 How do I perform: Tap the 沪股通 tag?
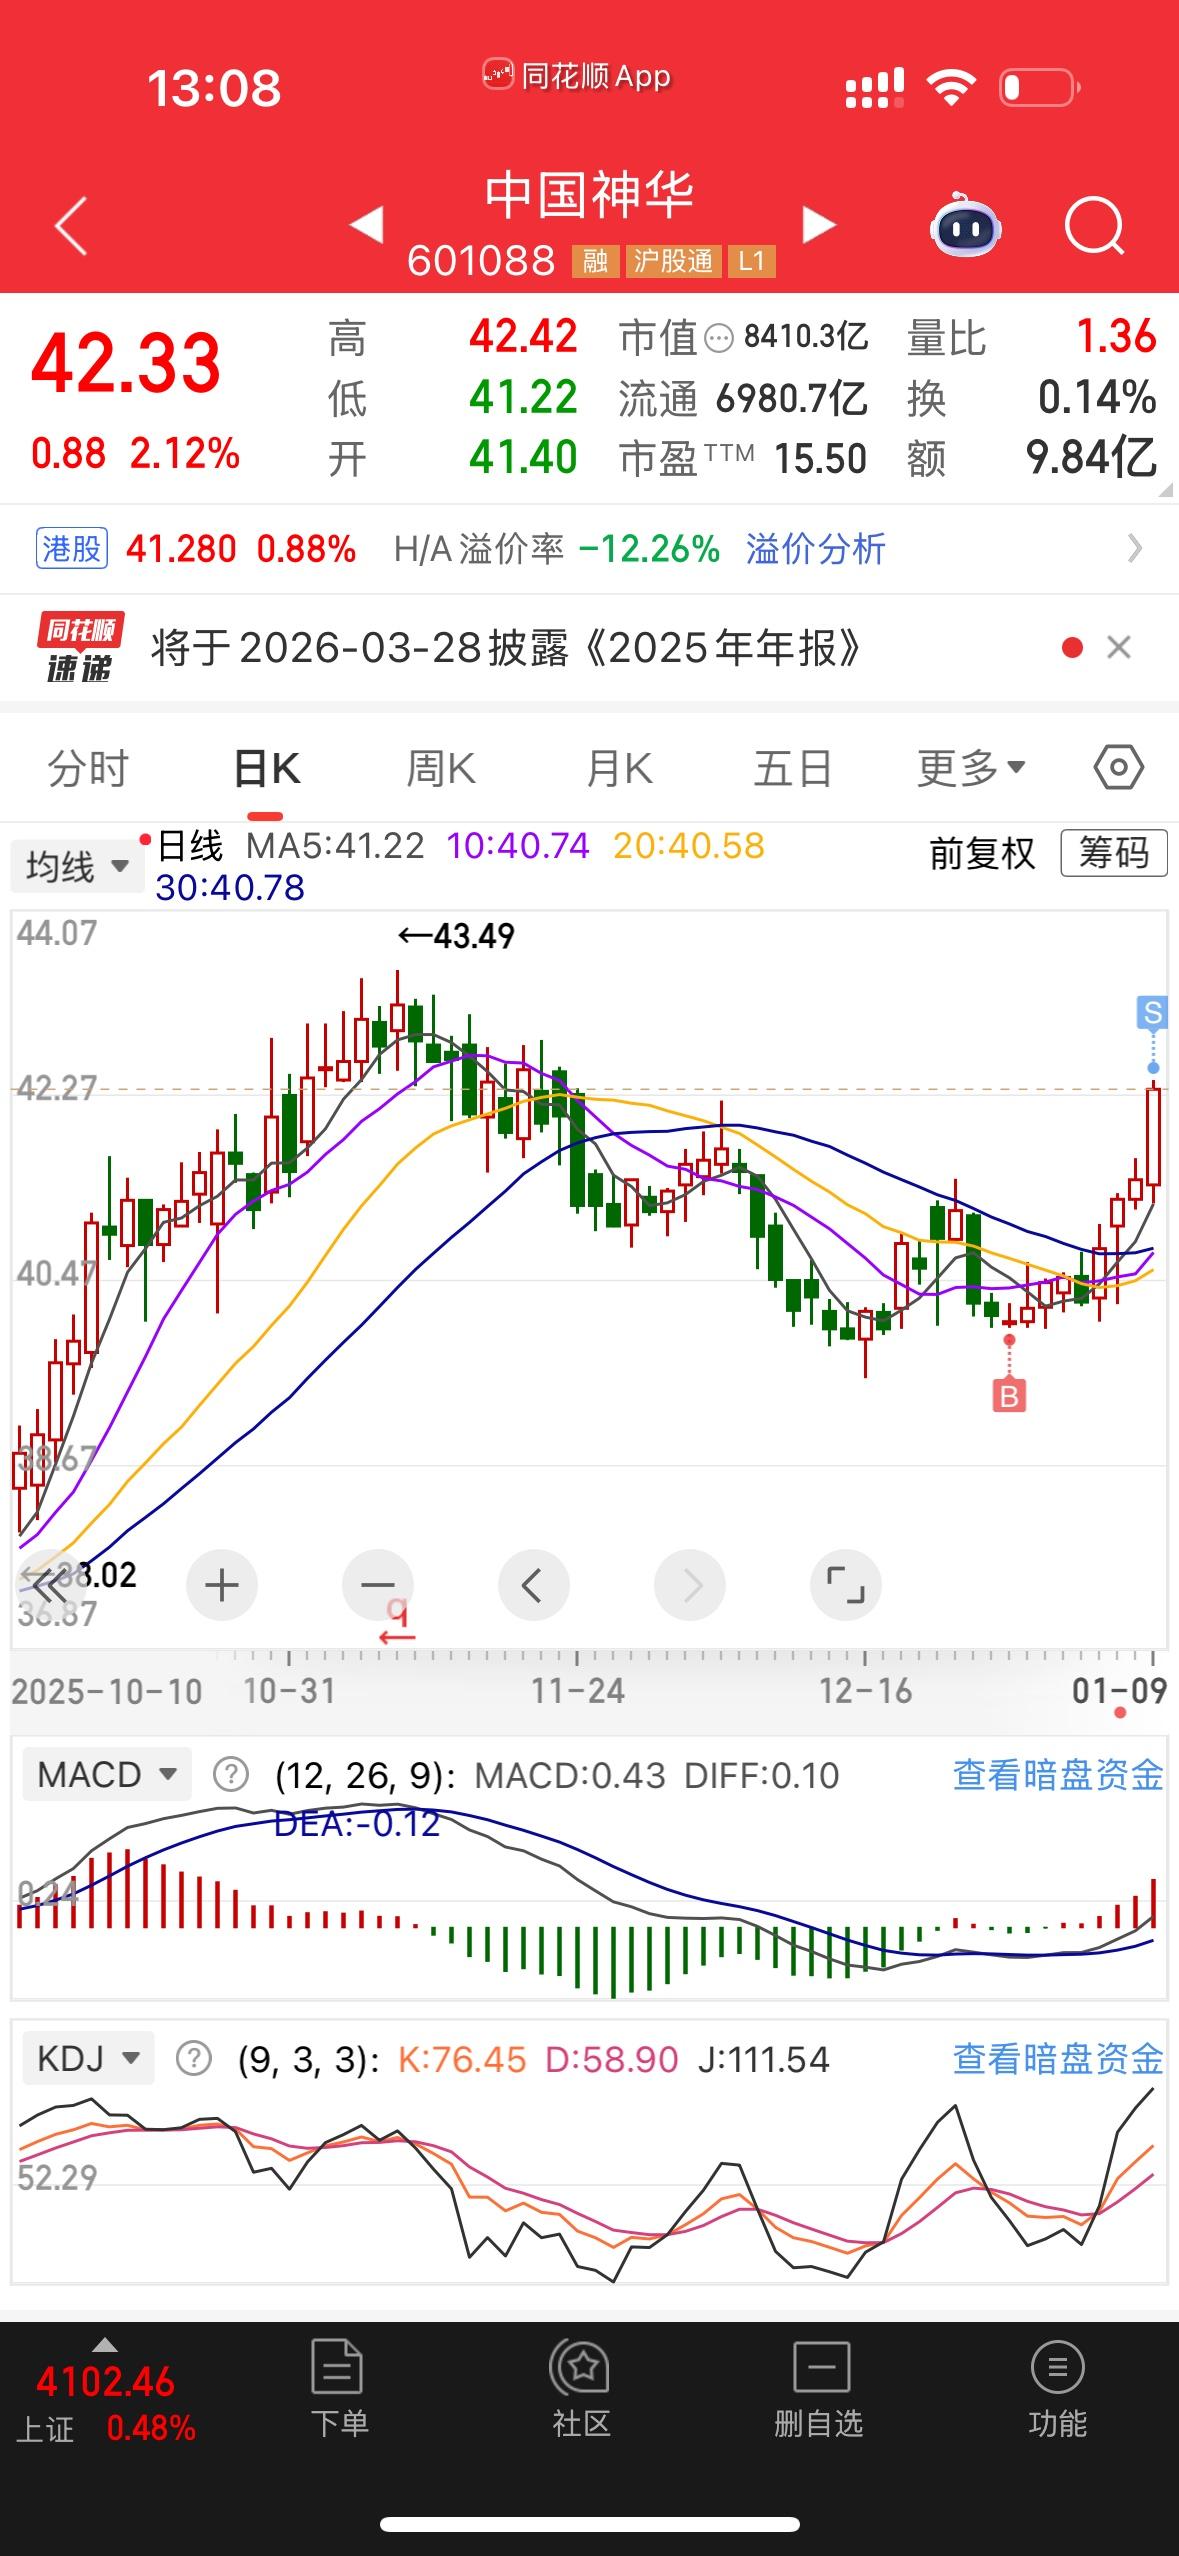click(x=673, y=261)
